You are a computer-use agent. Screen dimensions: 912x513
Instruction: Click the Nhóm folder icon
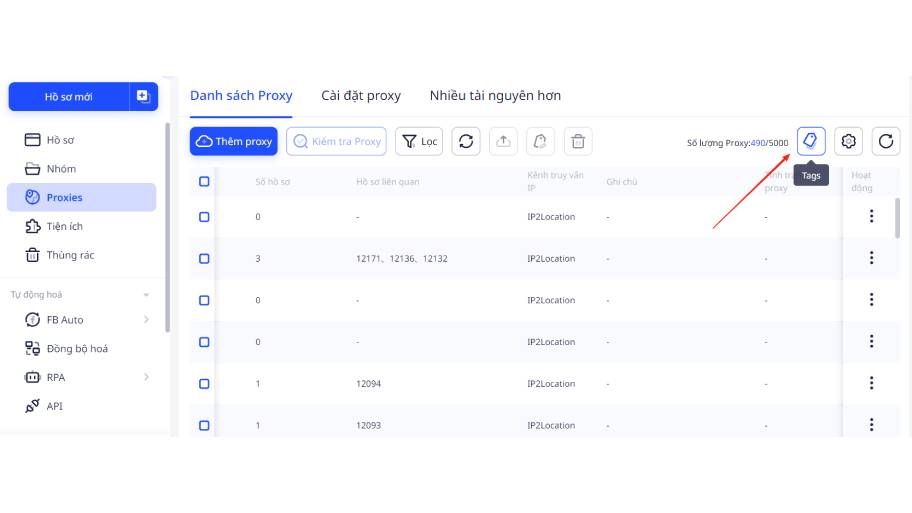(33, 169)
